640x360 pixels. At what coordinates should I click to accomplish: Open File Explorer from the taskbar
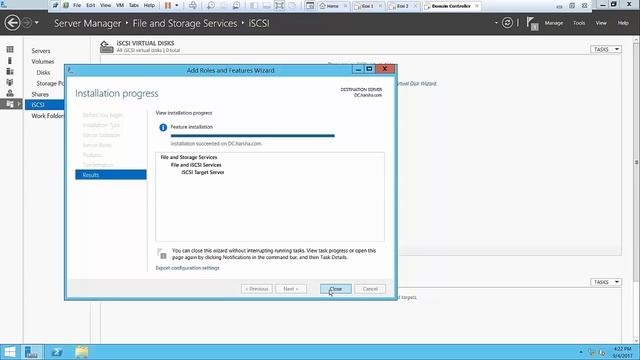pos(82,352)
